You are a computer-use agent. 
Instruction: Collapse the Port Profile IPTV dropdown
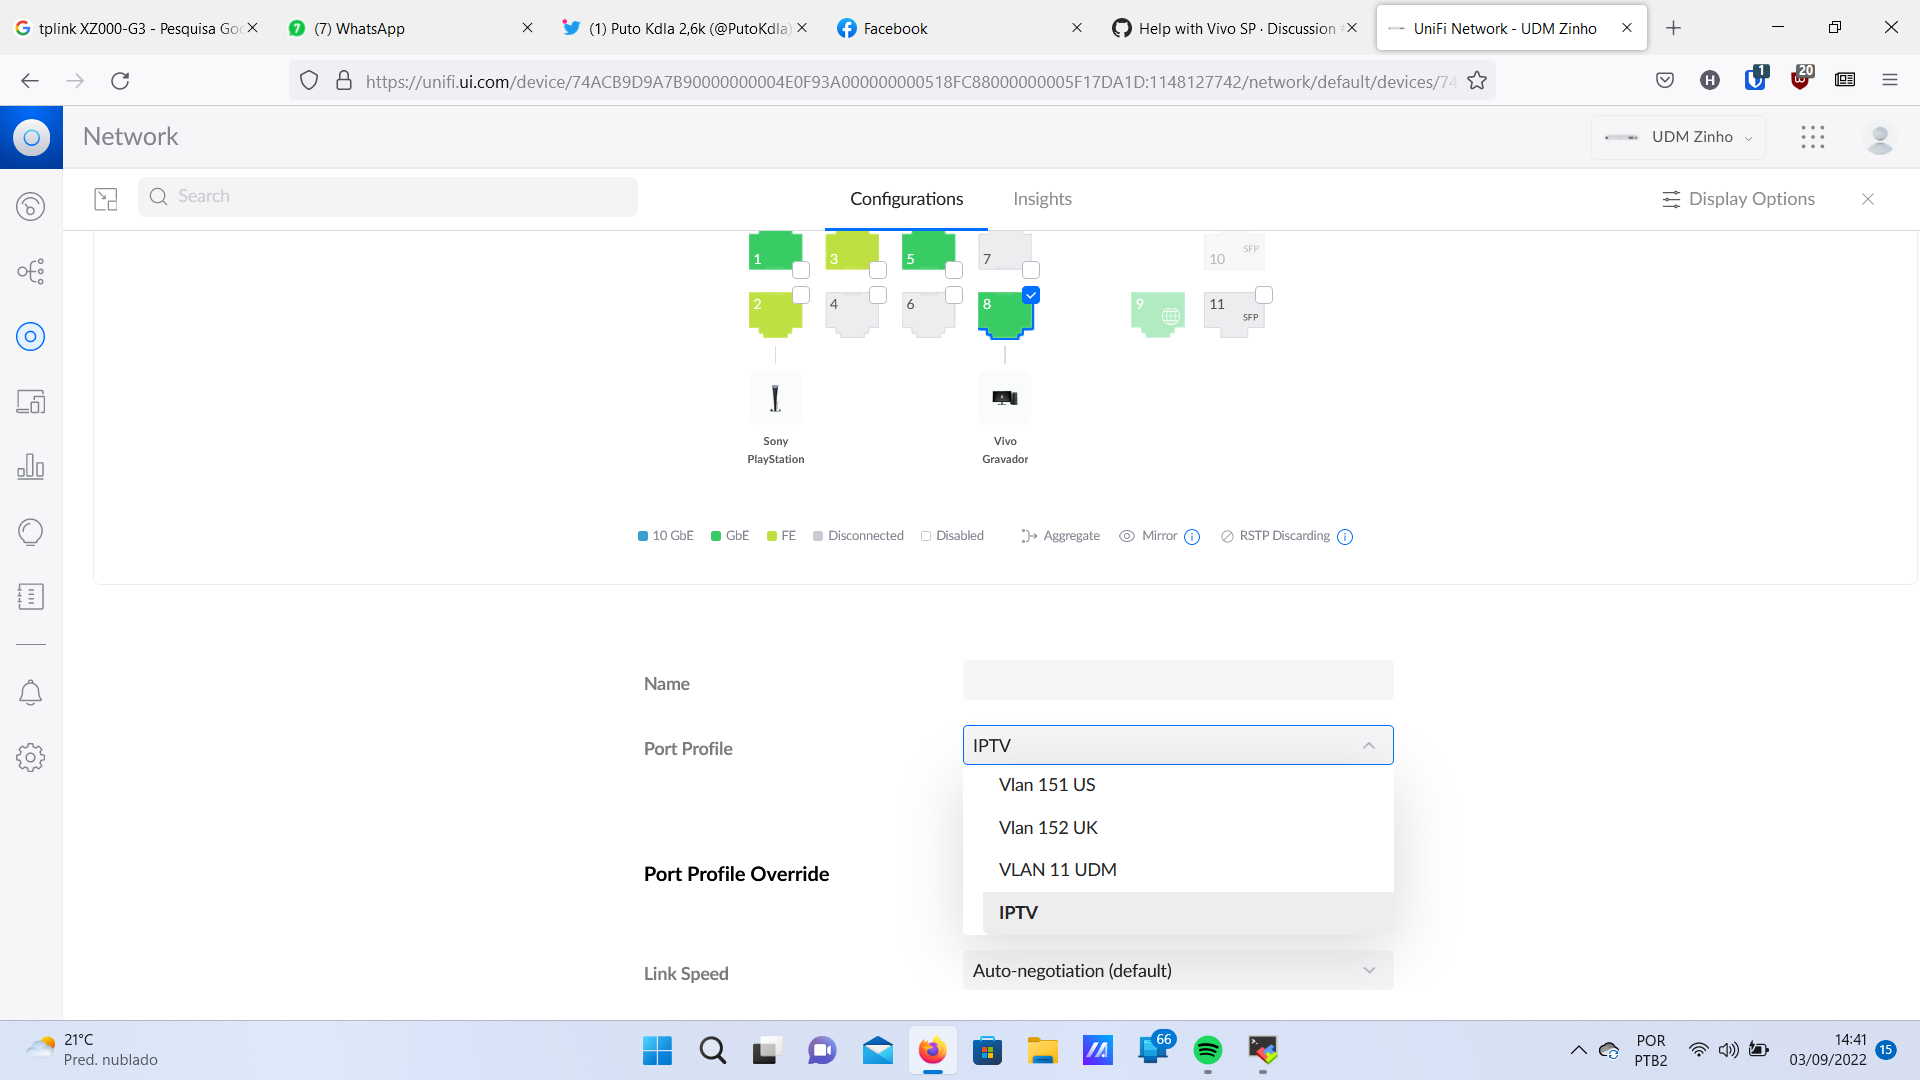point(1178,746)
